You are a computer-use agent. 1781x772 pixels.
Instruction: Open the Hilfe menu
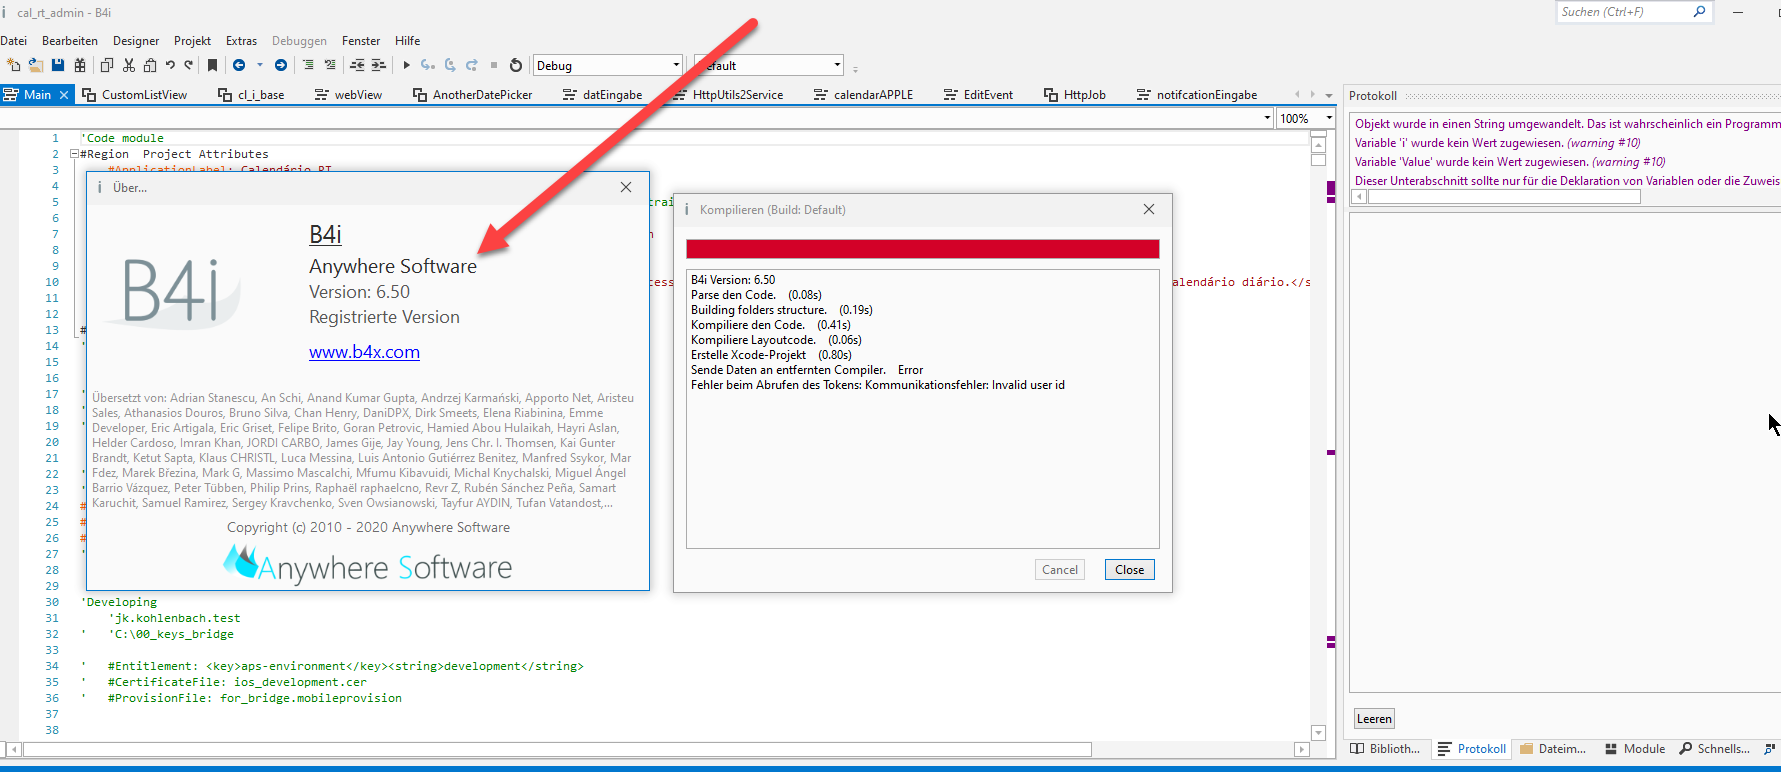(407, 41)
